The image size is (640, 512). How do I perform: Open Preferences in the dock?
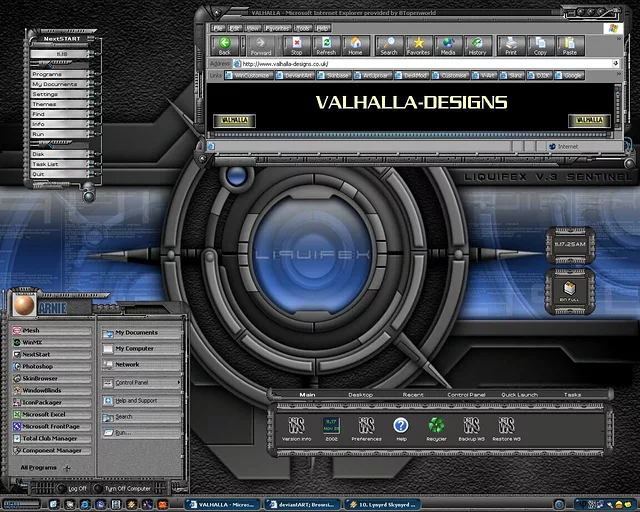(x=366, y=426)
